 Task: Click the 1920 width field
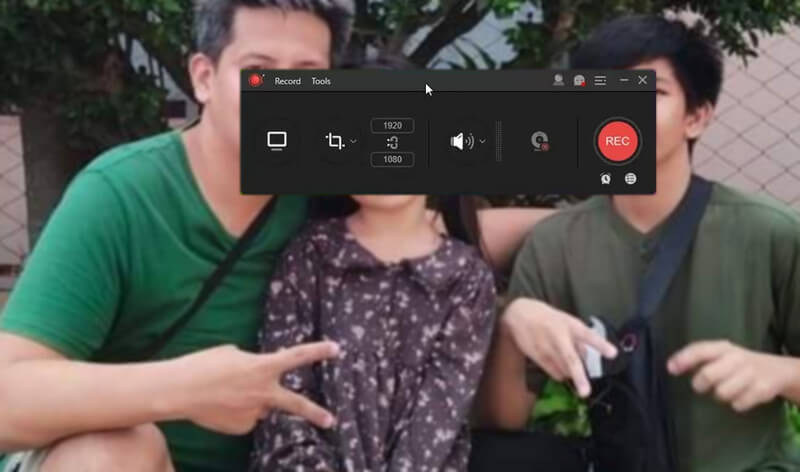(x=392, y=126)
